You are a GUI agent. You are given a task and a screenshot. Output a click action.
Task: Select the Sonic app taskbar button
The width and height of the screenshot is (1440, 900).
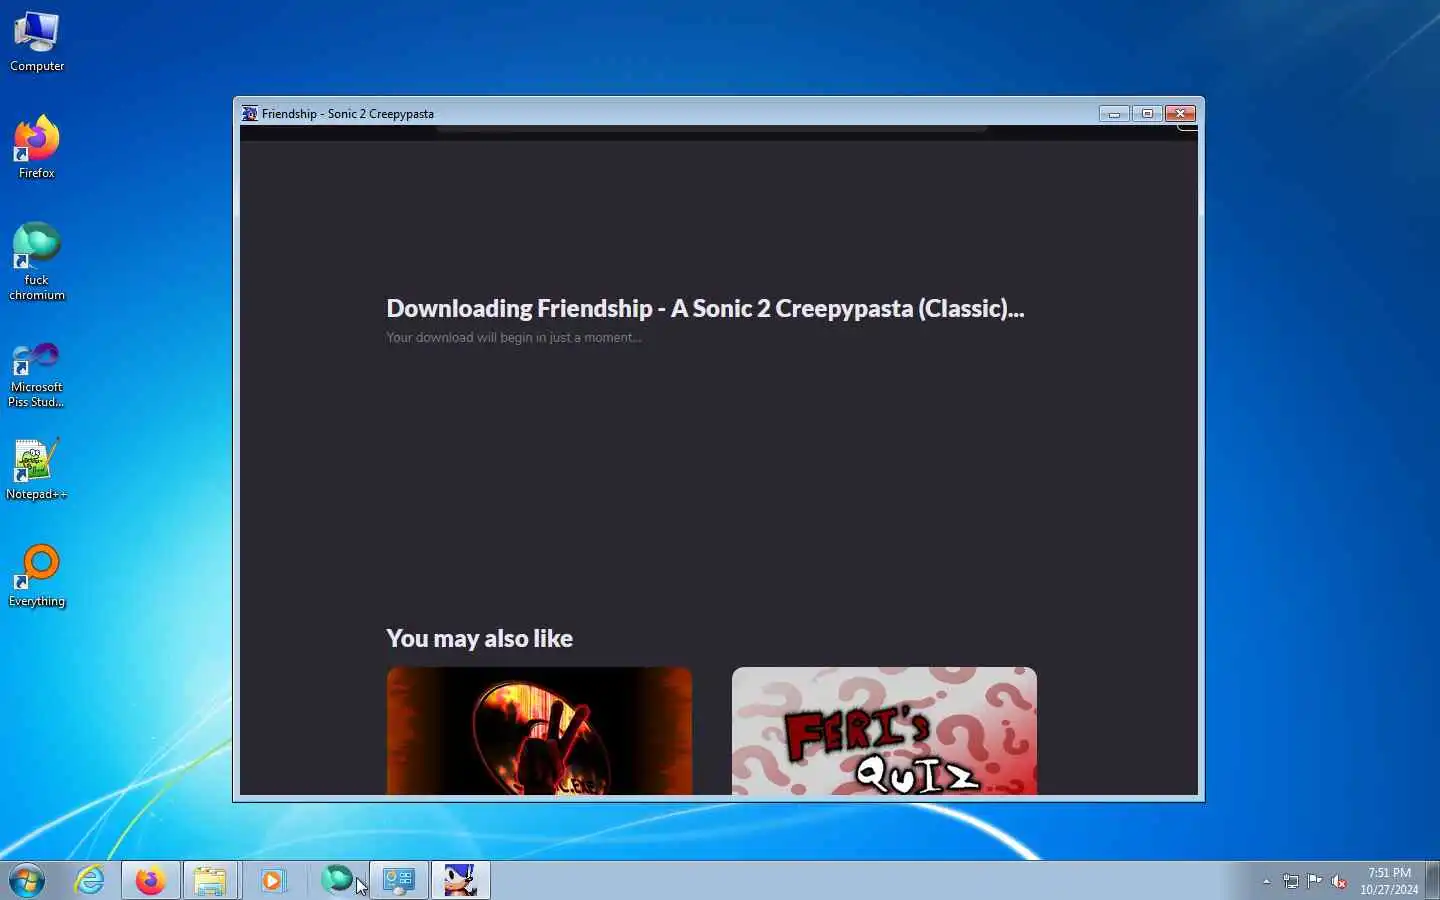pyautogui.click(x=461, y=881)
